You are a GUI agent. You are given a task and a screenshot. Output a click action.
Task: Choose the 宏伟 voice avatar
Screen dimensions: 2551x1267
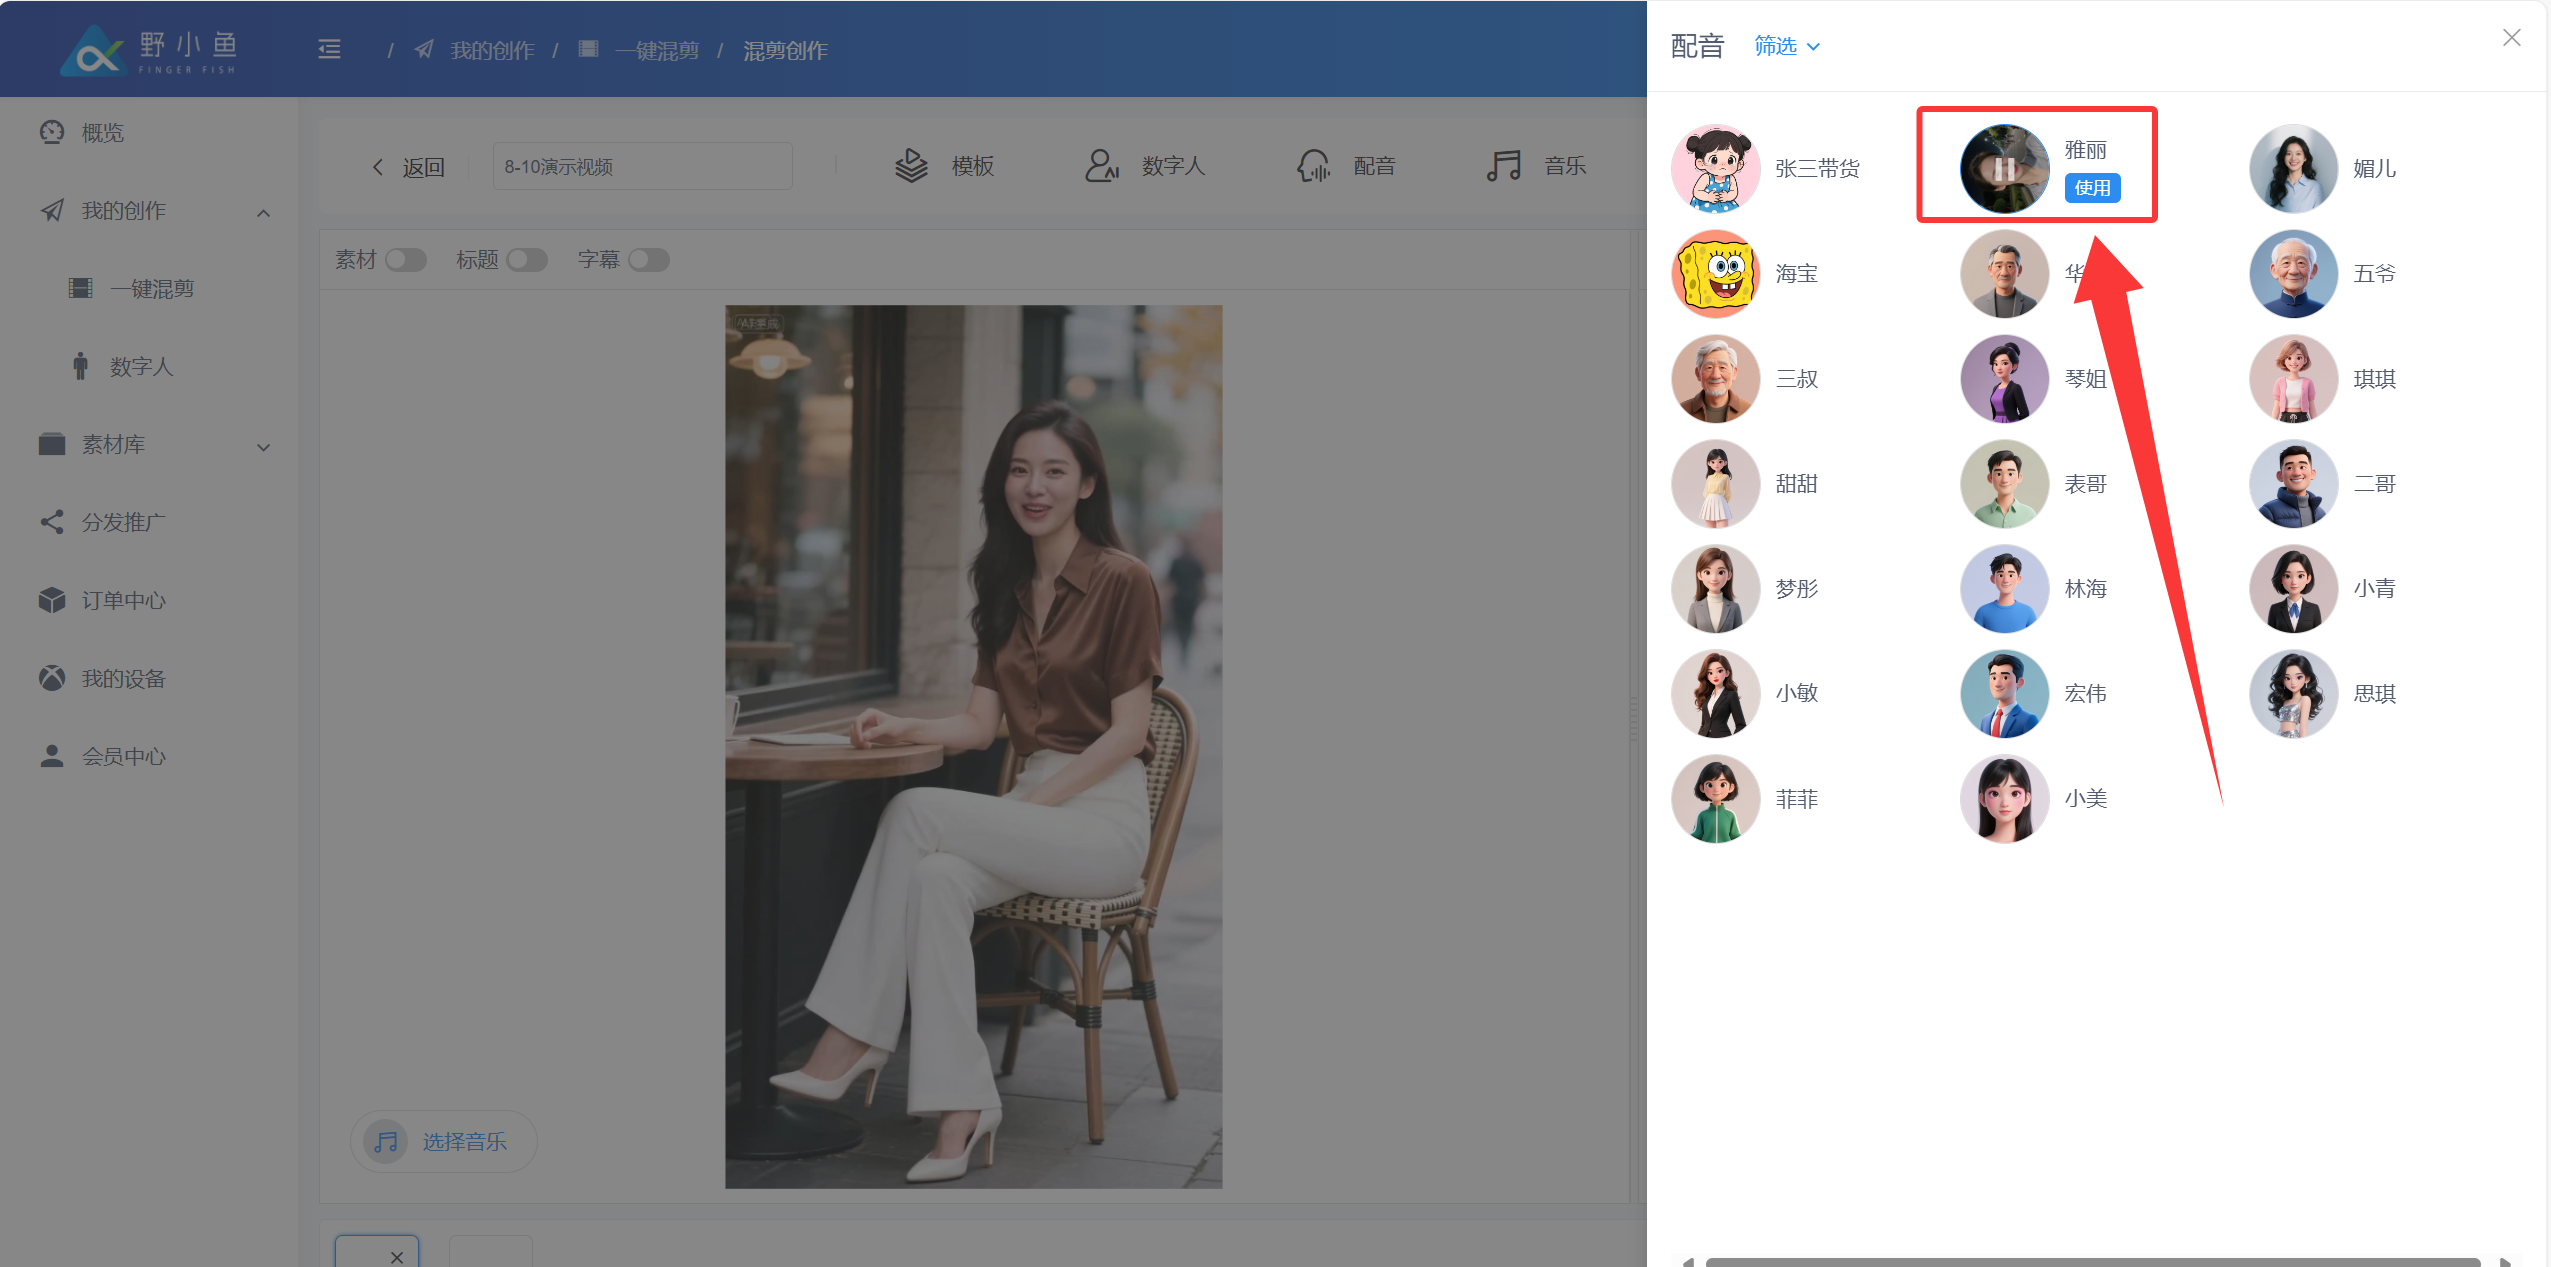[2004, 694]
